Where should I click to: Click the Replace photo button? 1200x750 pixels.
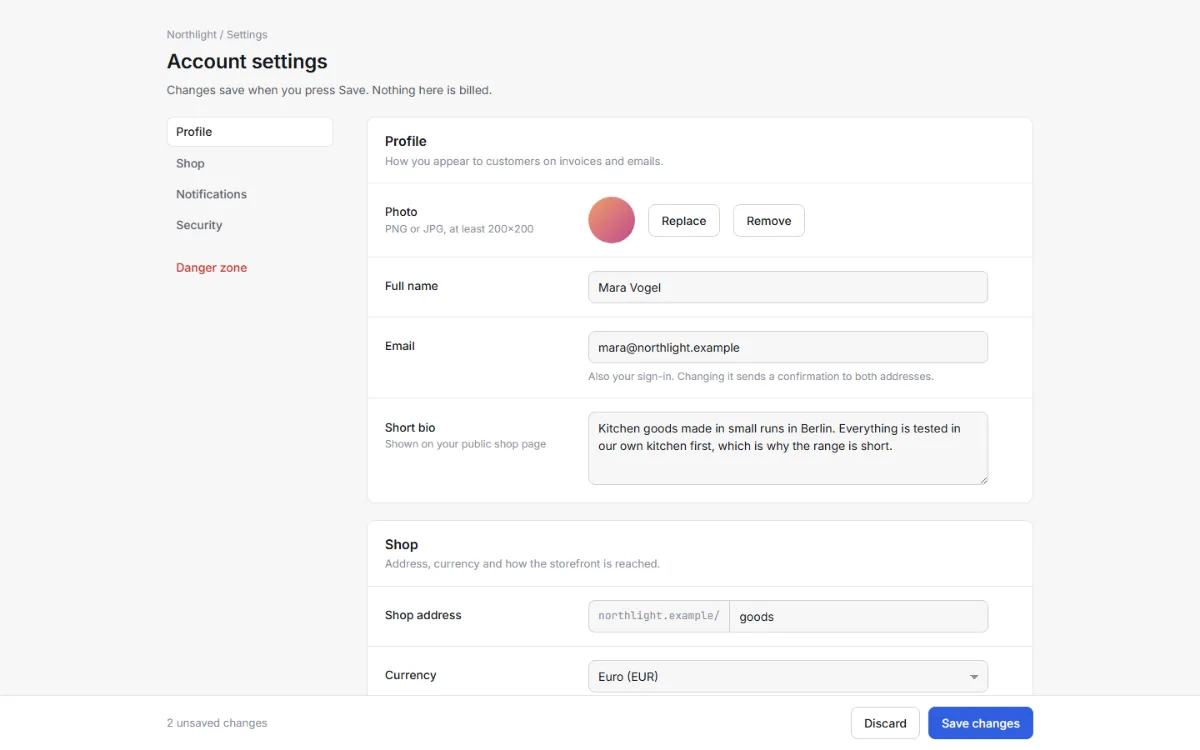[684, 221]
